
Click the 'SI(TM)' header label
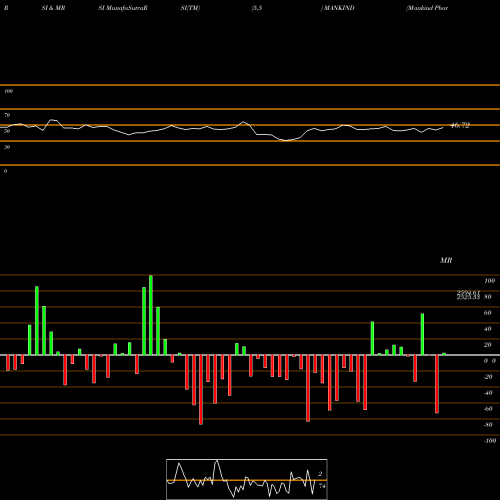190,8
